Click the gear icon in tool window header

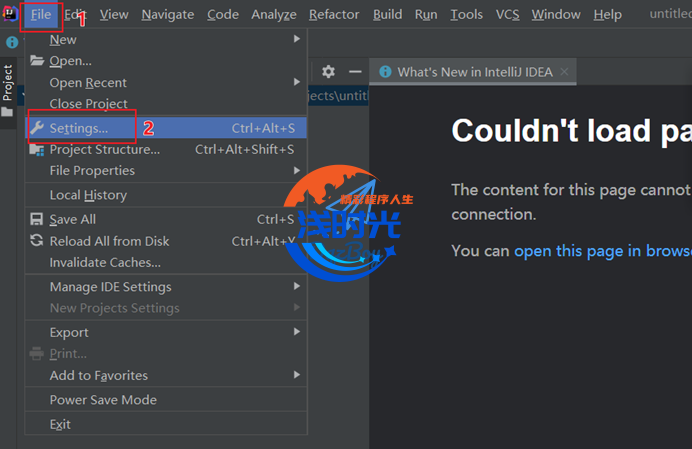tap(328, 72)
